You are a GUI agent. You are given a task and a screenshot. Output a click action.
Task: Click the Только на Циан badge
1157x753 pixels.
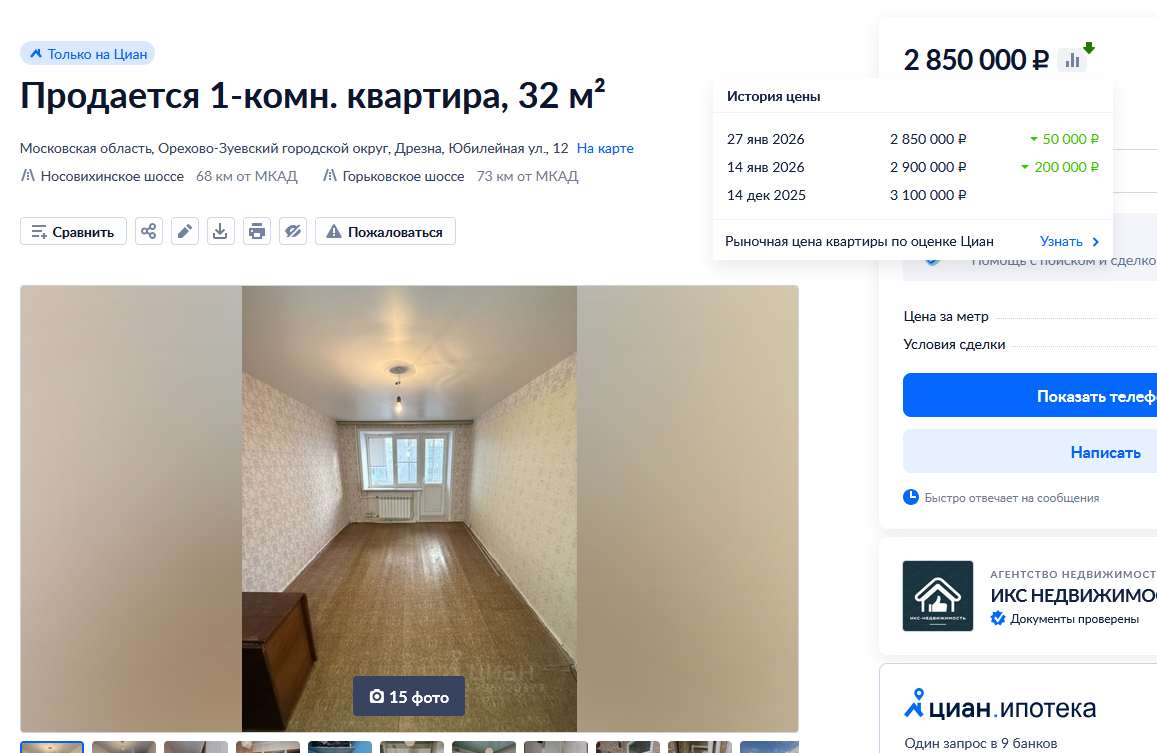coord(87,54)
